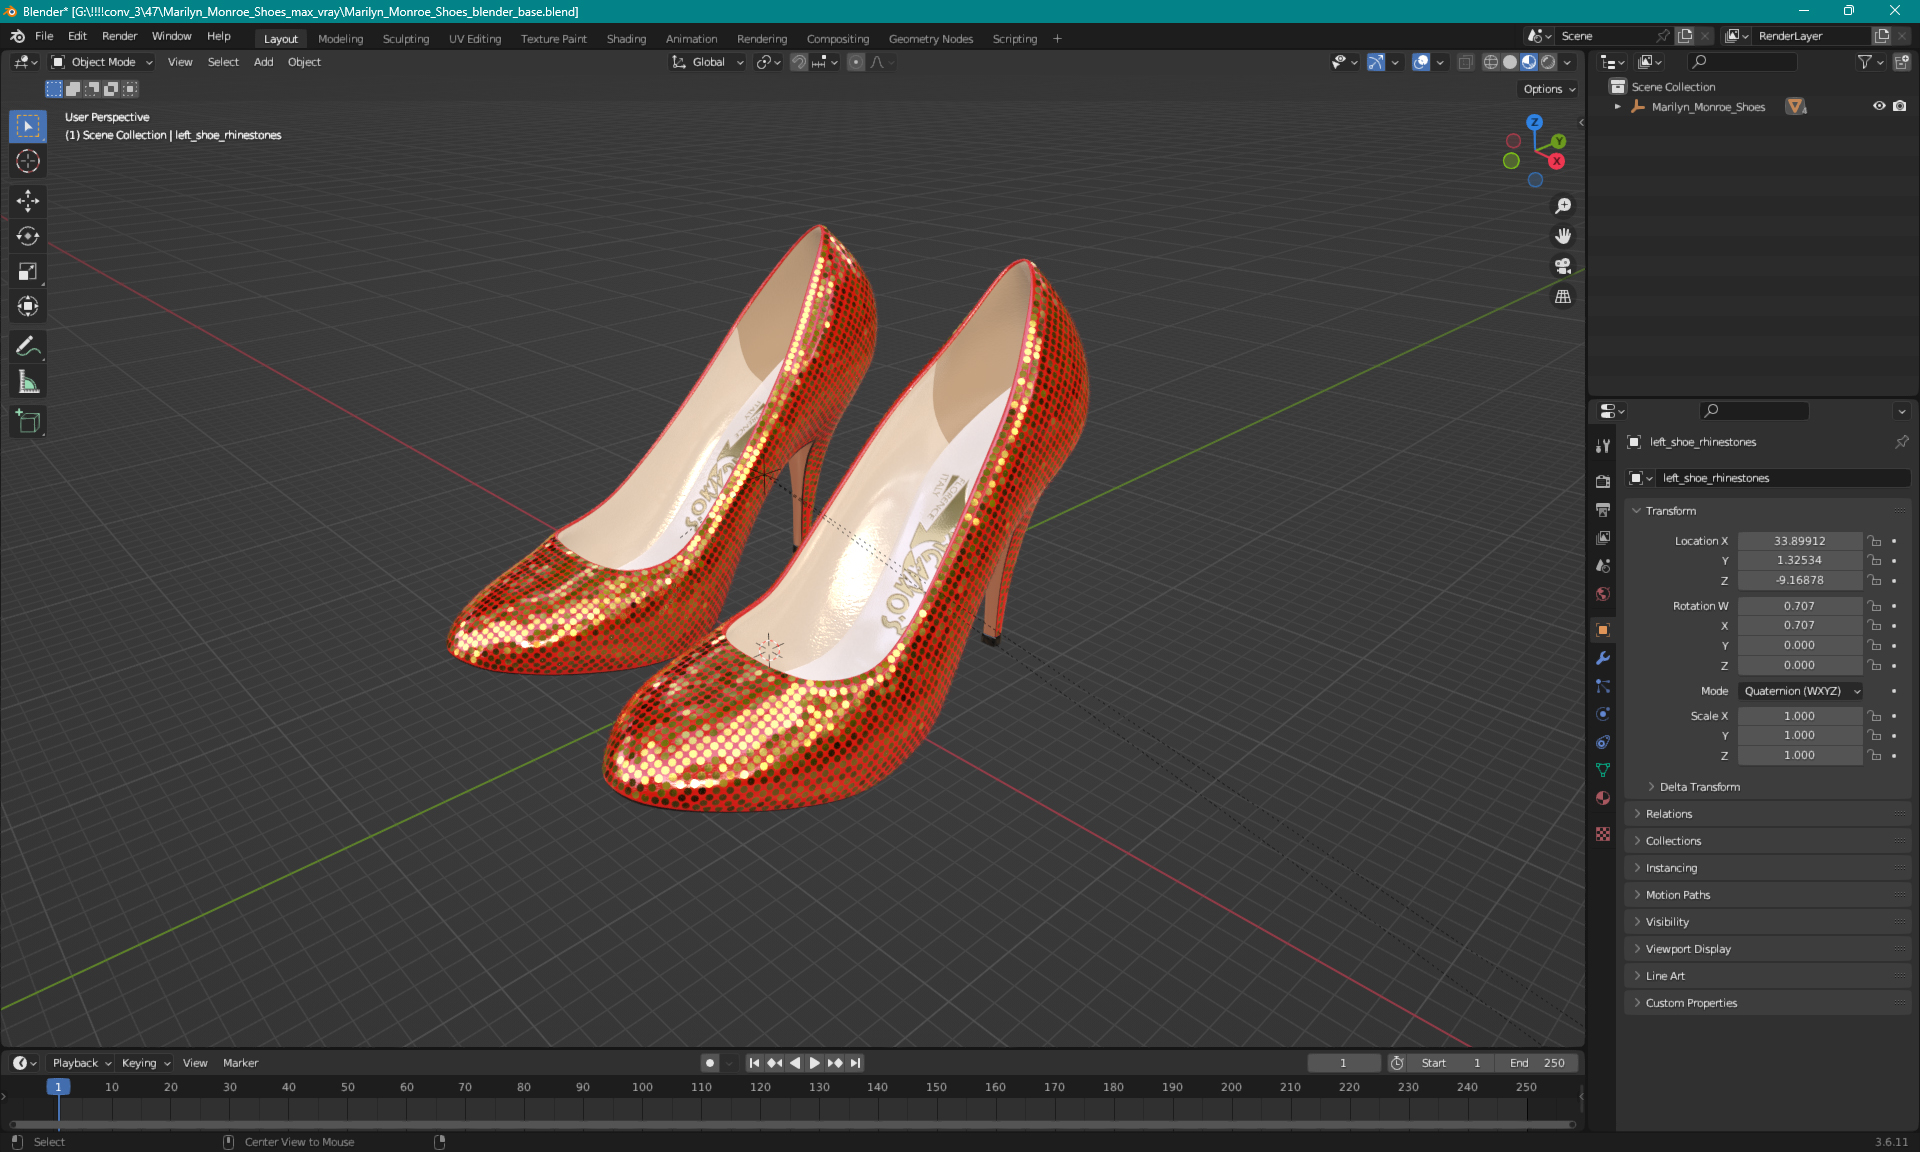Open the World properties tab
Viewport: 1920px width, 1152px height.
[1603, 593]
